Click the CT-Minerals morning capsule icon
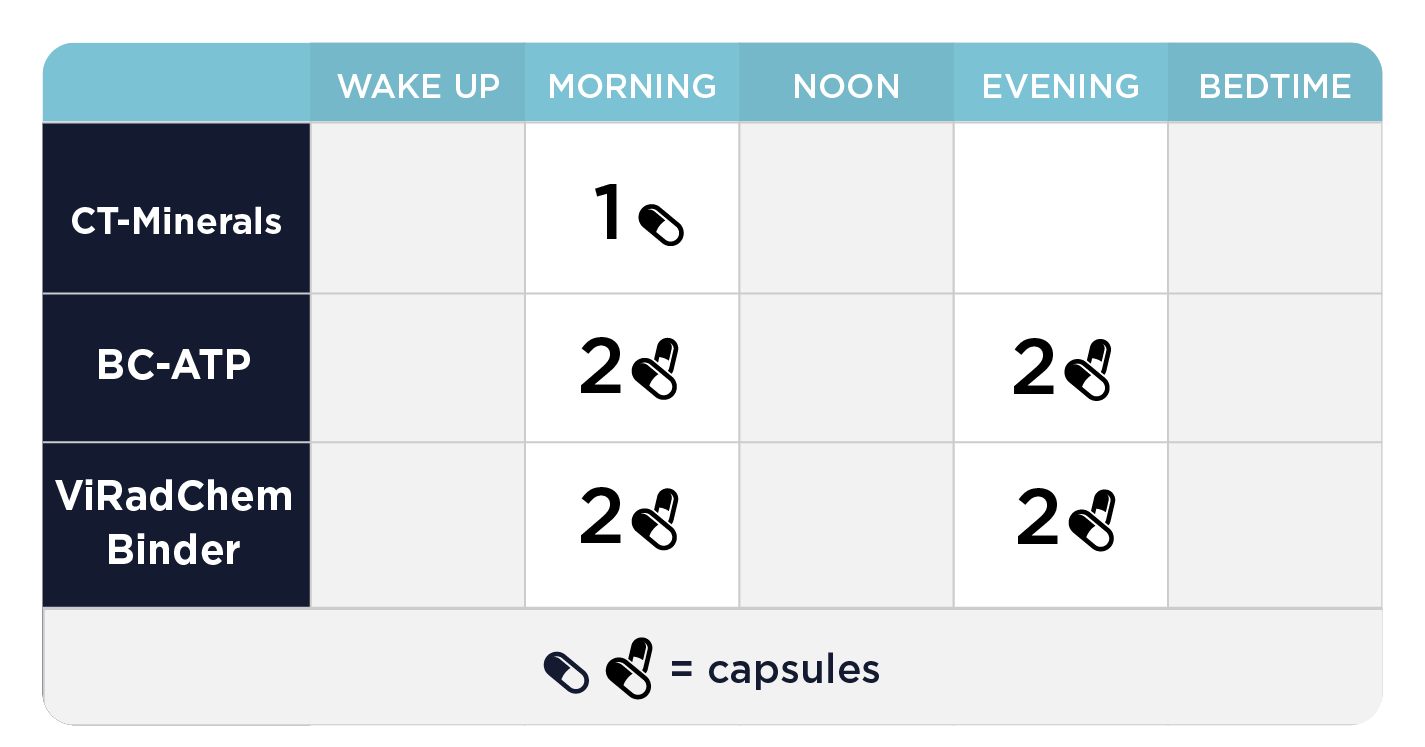Image resolution: width=1425 pixels, height=747 pixels. [x=661, y=225]
